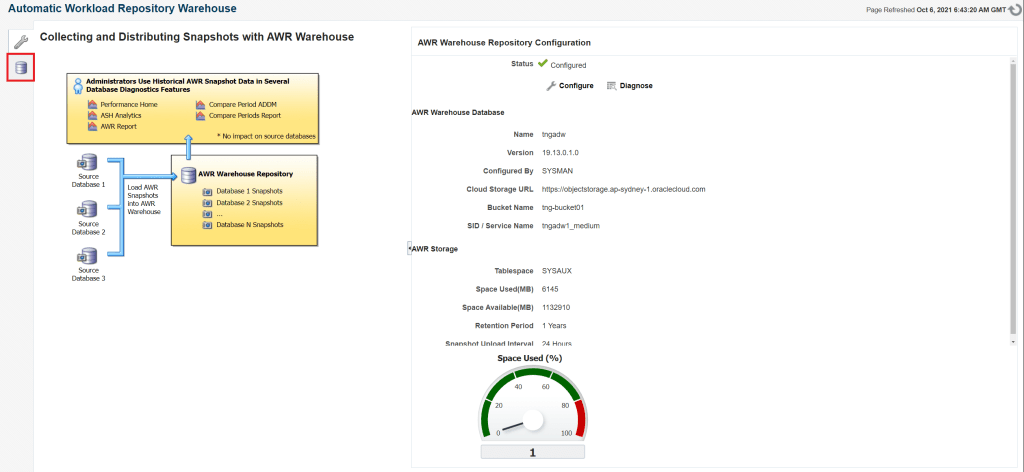Screen dimensions: 1024x472
Task: Click the AWR Report item in diagram
Action: [118, 126]
